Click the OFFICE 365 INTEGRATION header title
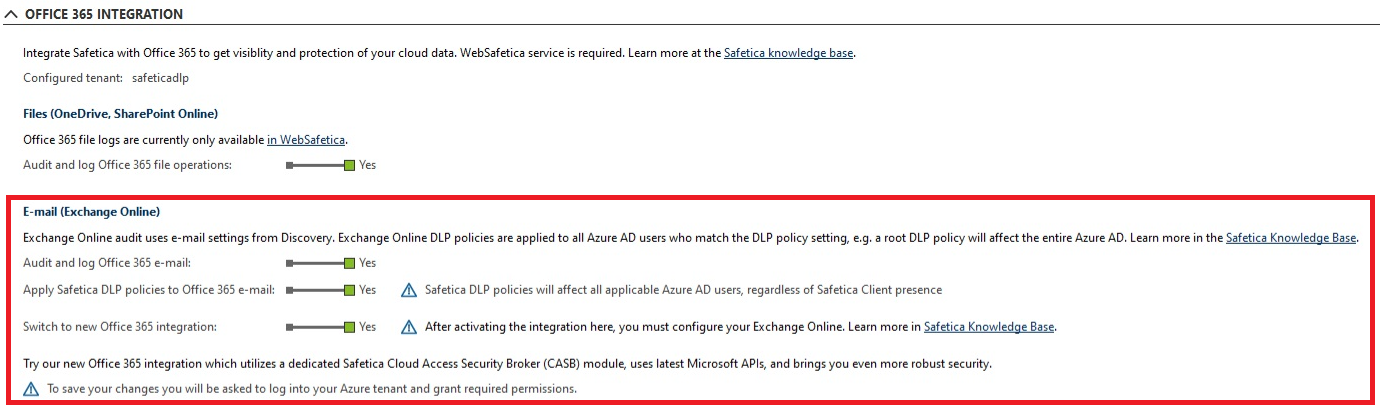The width and height of the screenshot is (1380, 408). tap(104, 15)
